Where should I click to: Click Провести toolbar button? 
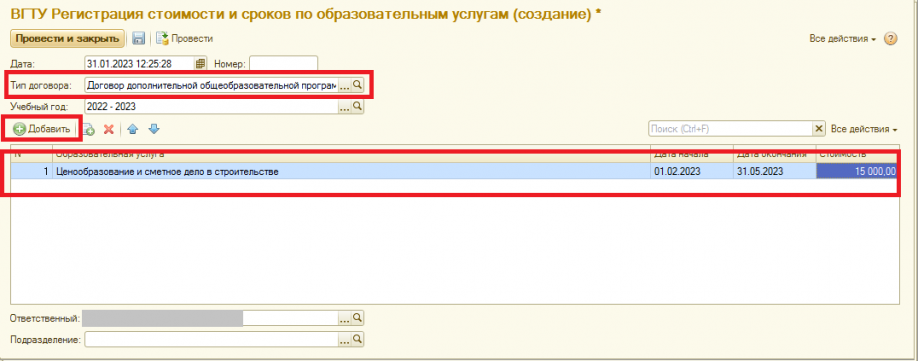click(x=184, y=39)
